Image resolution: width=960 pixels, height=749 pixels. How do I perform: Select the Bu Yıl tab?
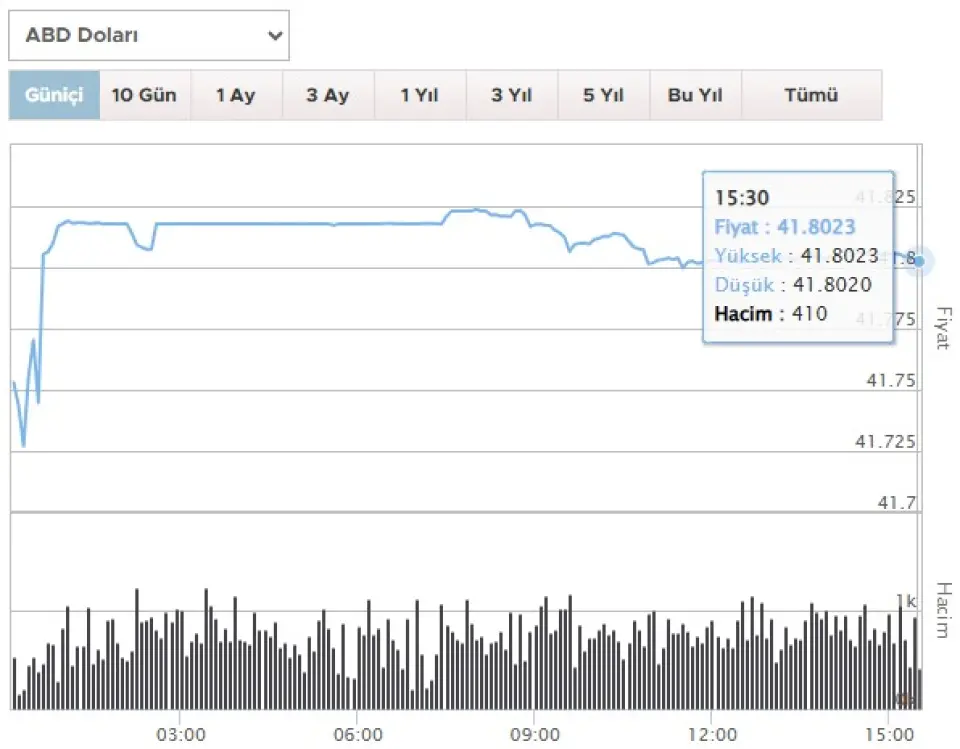point(695,96)
